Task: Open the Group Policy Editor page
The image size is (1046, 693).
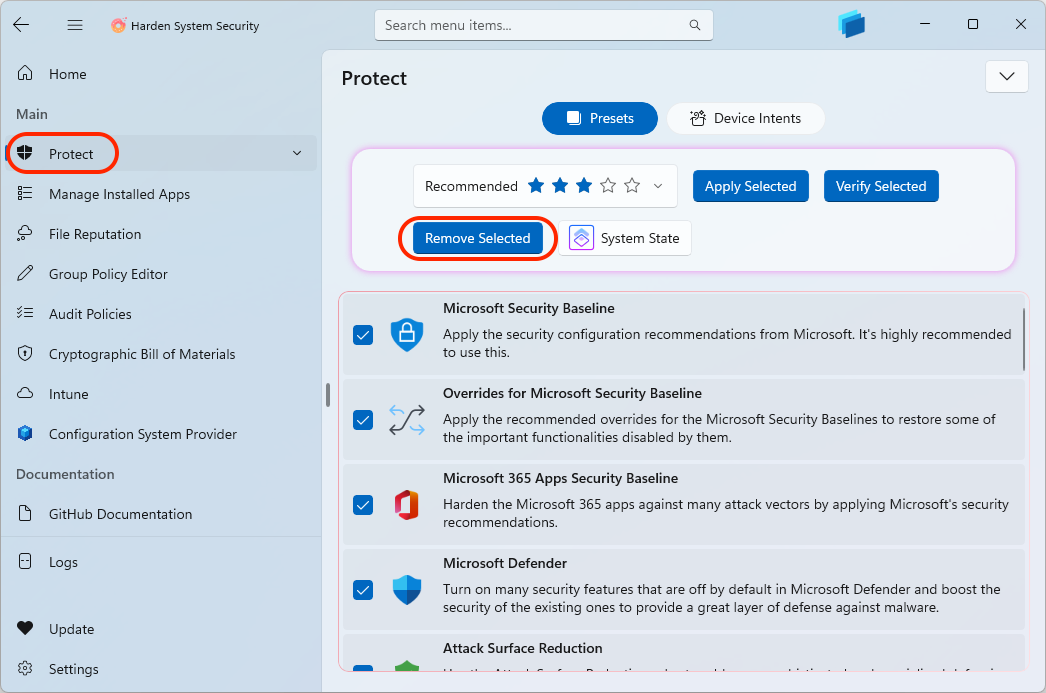Action: pyautogui.click(x=161, y=273)
